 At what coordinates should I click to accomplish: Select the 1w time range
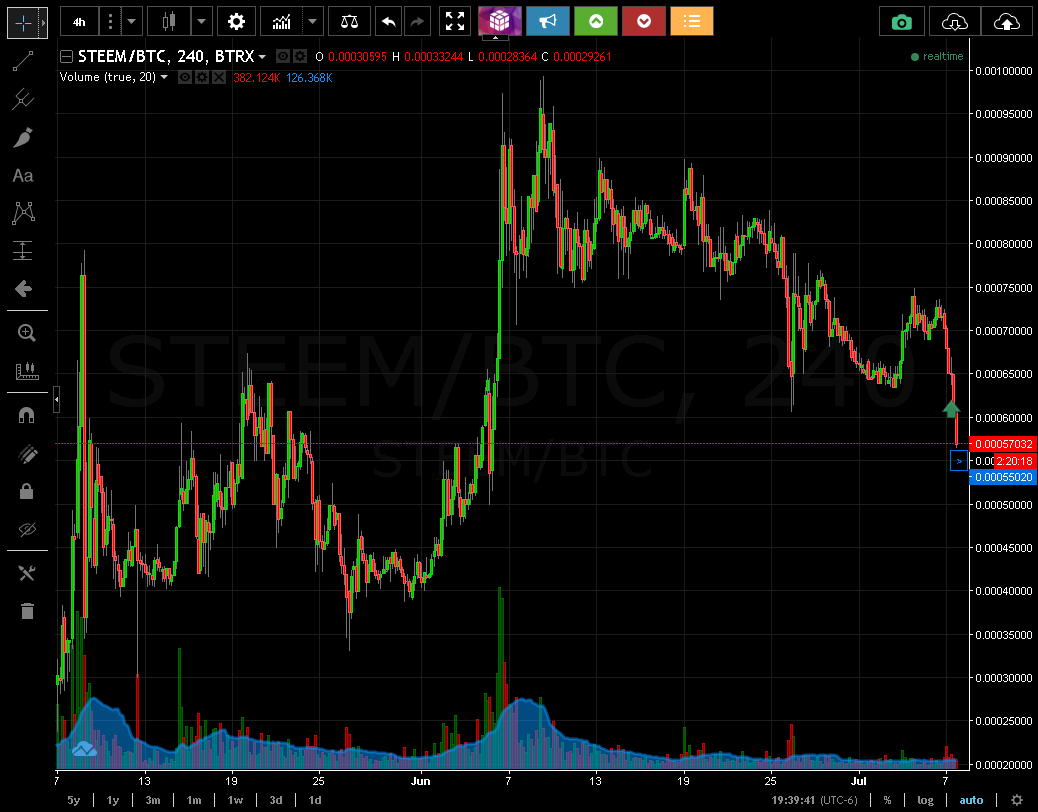coord(235,800)
